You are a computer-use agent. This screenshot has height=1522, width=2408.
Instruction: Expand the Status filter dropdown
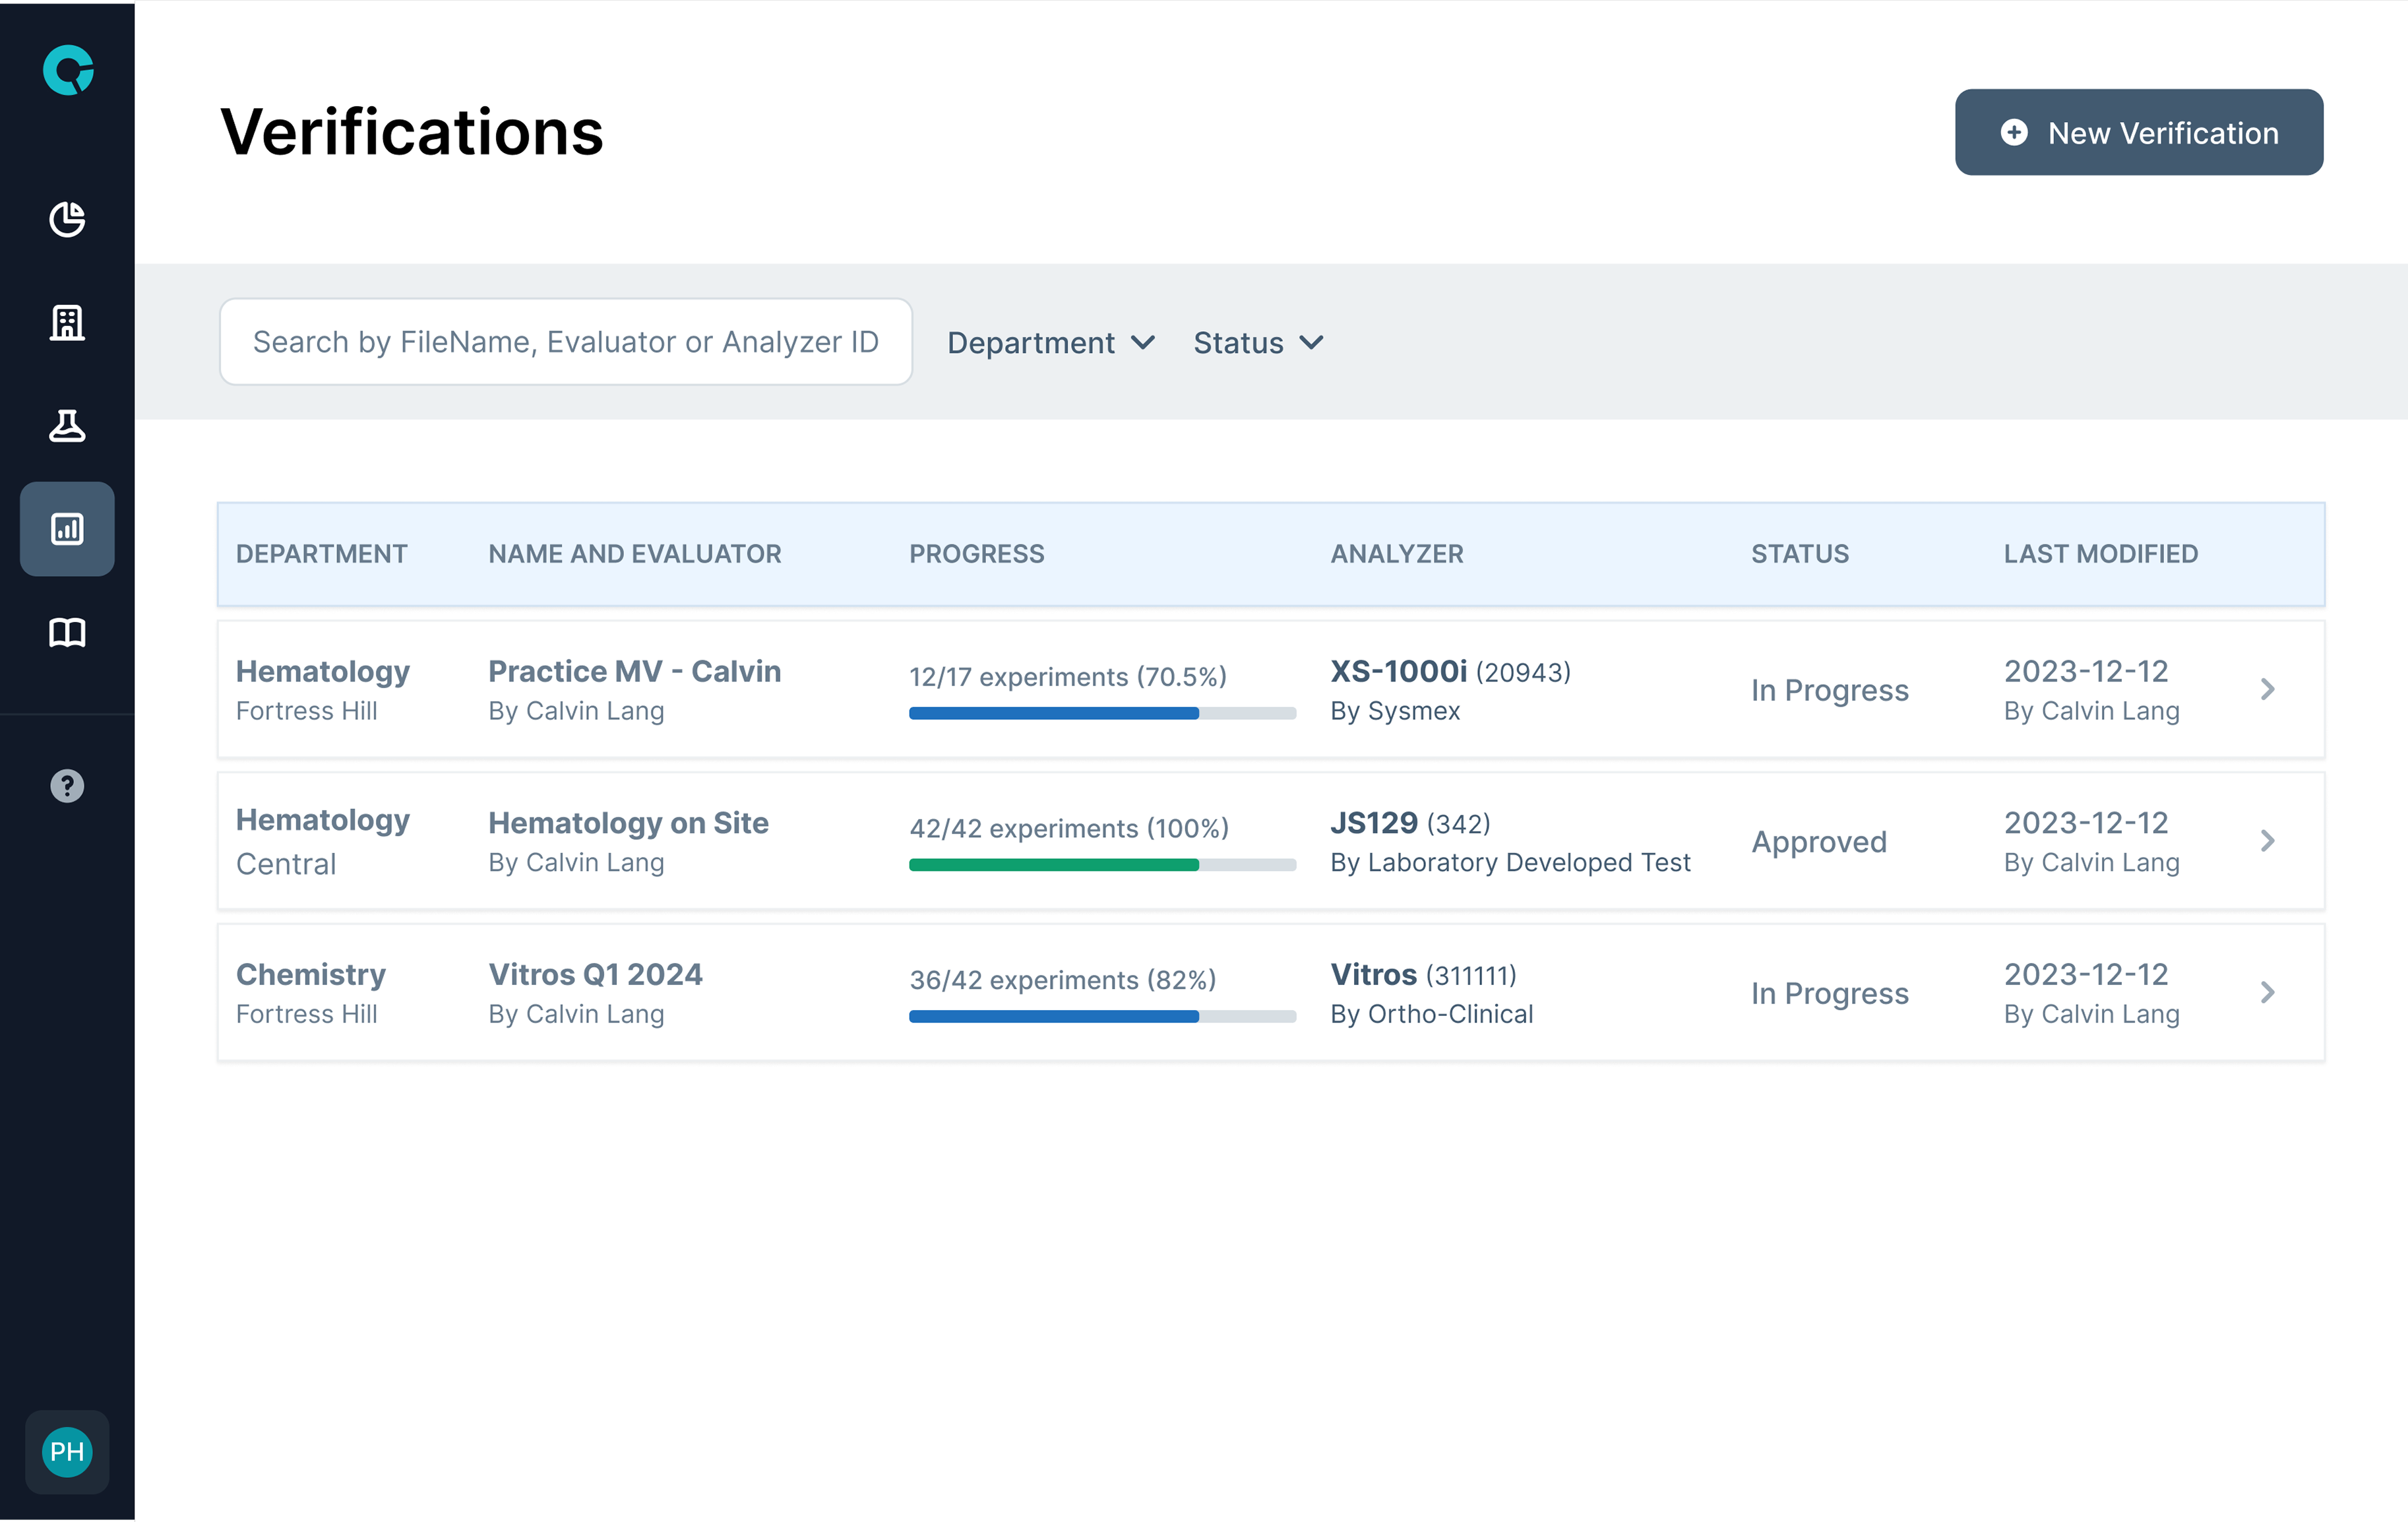click(1257, 343)
